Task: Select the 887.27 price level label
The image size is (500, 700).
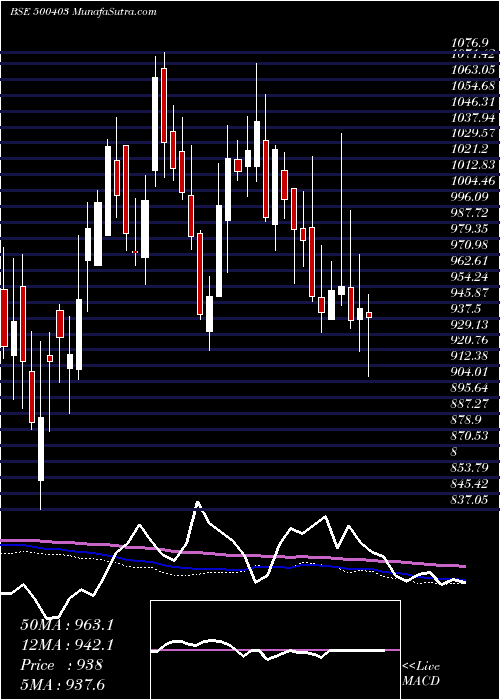Action: point(469,403)
